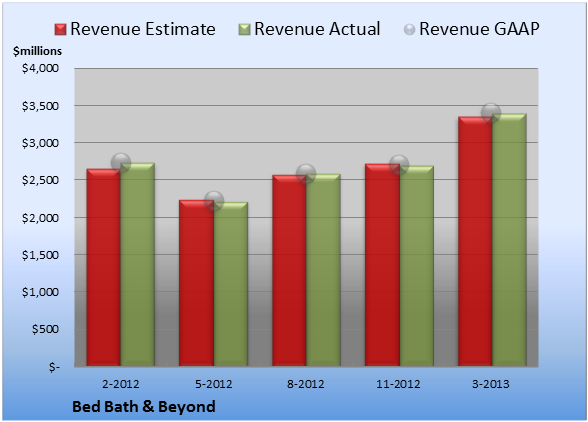Click the GAAP marker above 3-2013
The image size is (588, 422).
click(491, 113)
